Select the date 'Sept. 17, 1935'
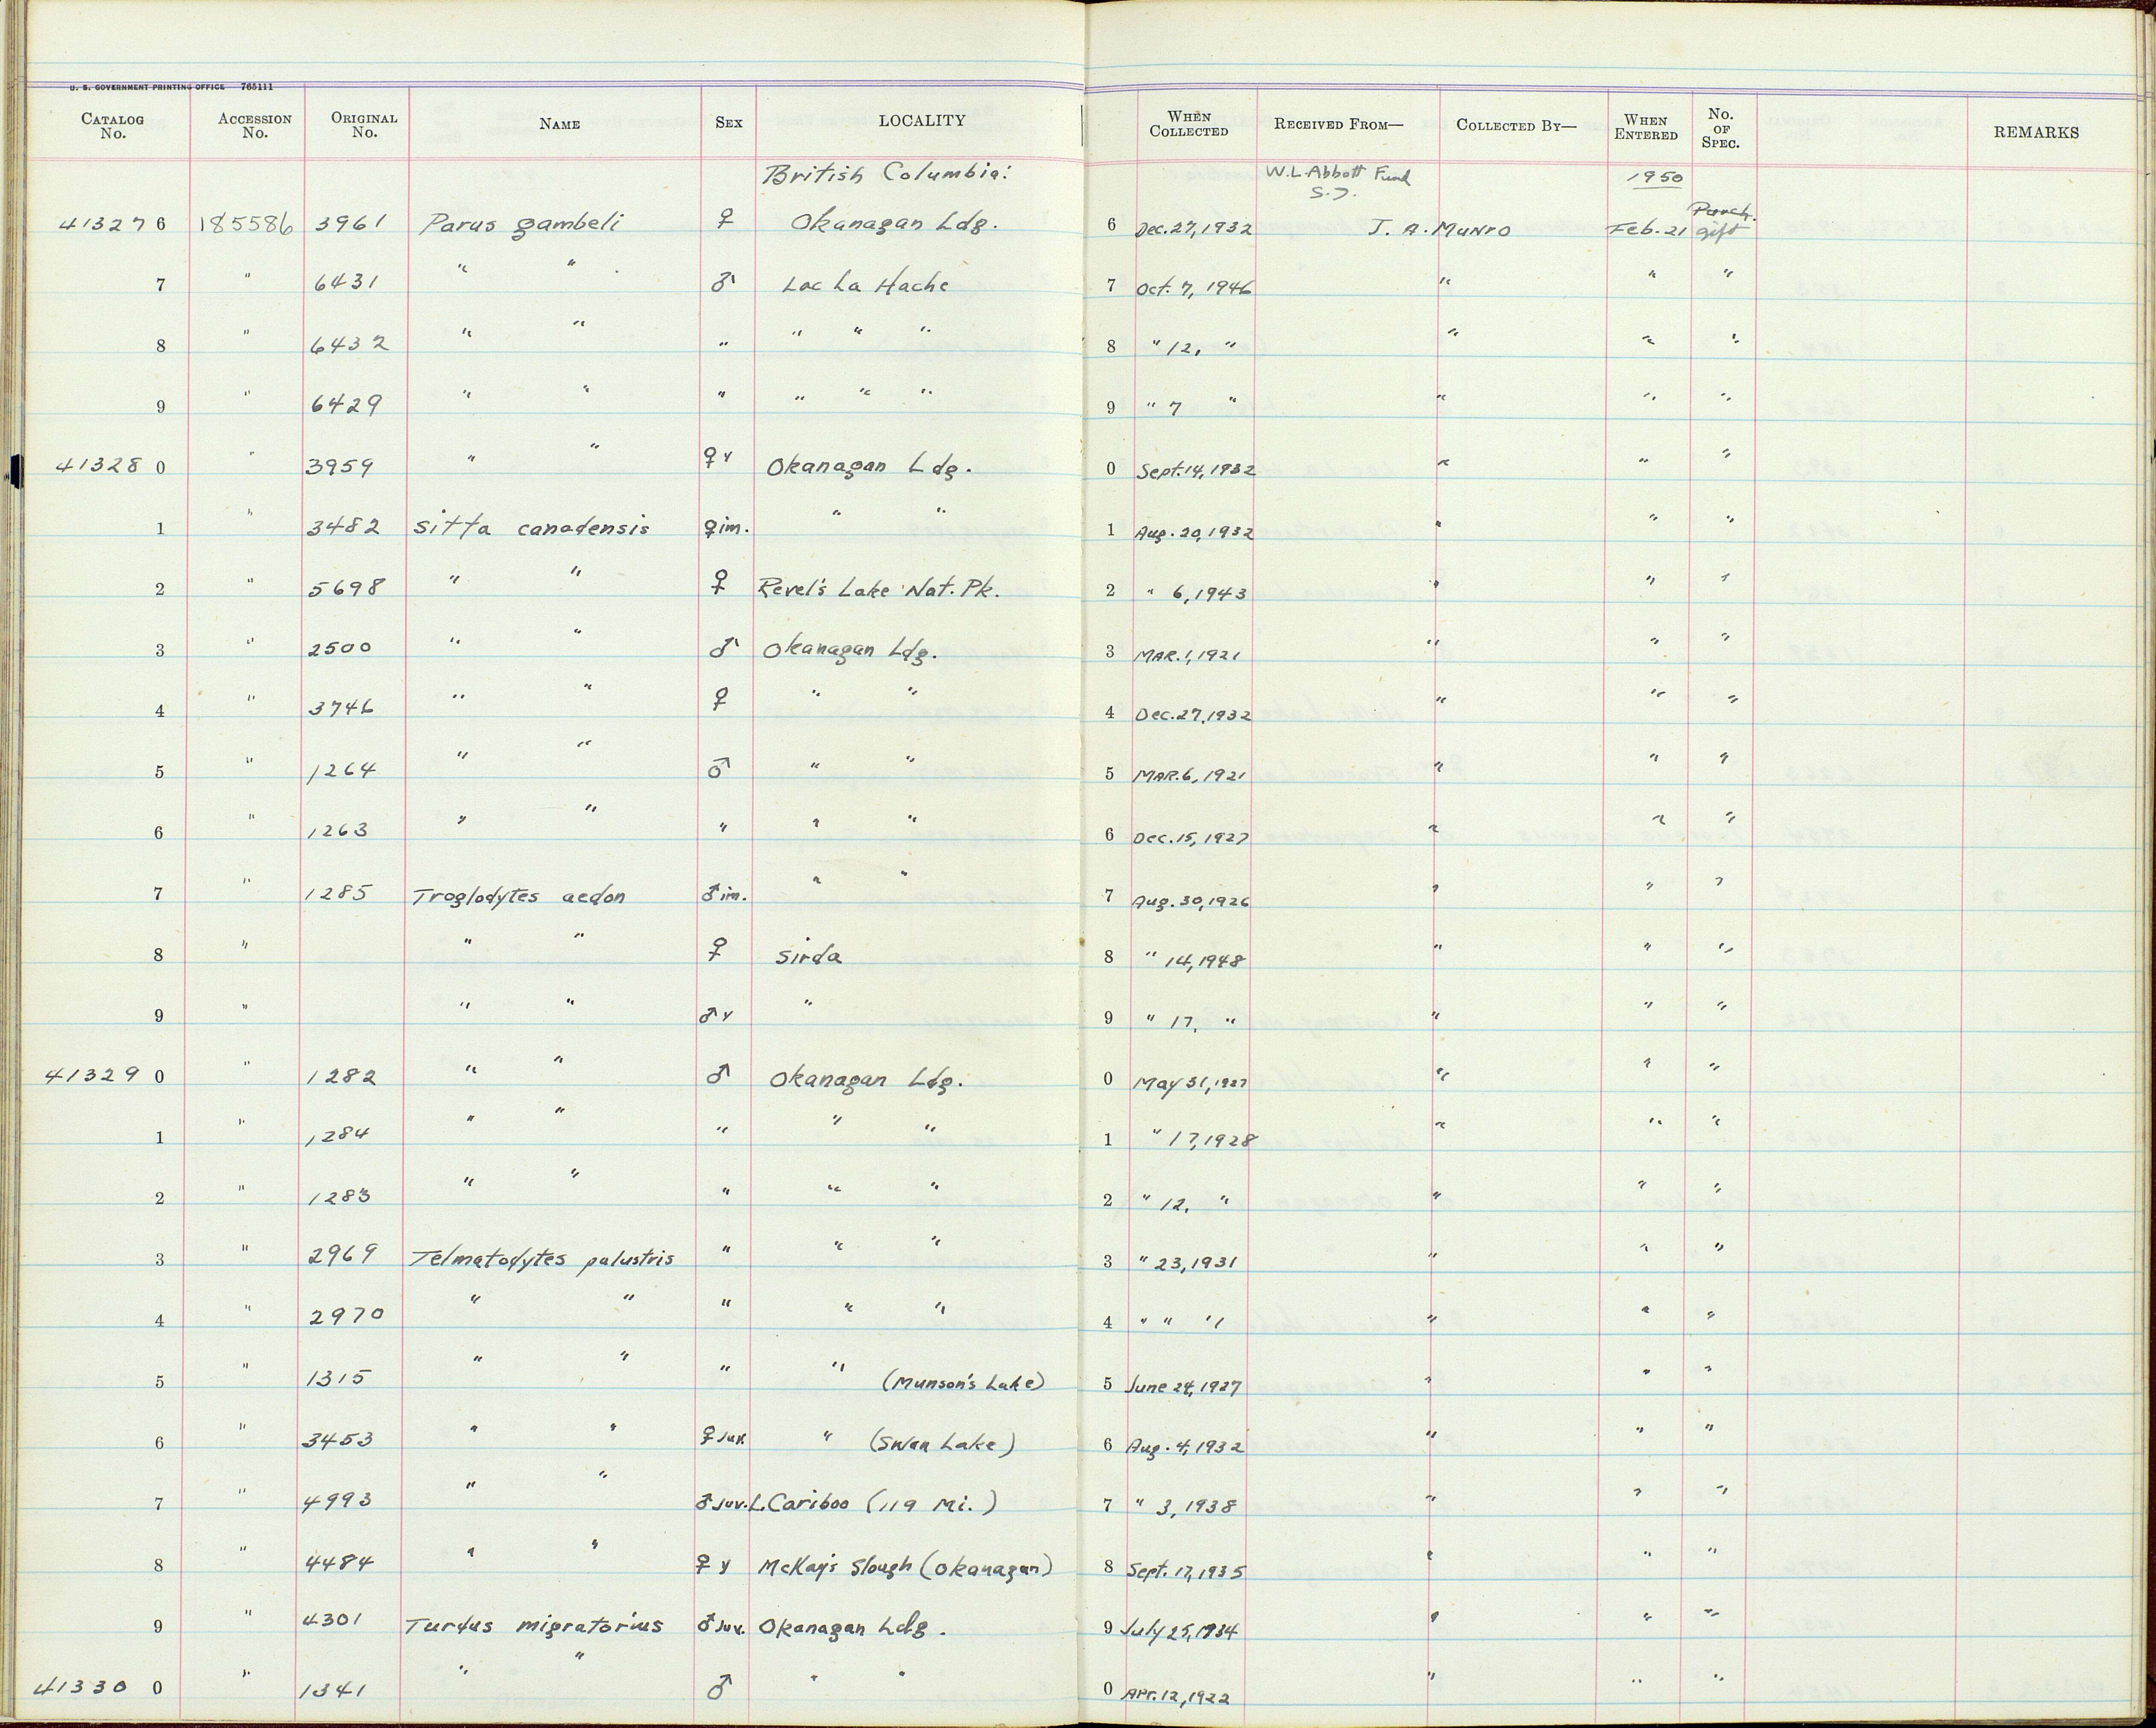Screen dimensions: 2156x1728 tap(1187, 1571)
